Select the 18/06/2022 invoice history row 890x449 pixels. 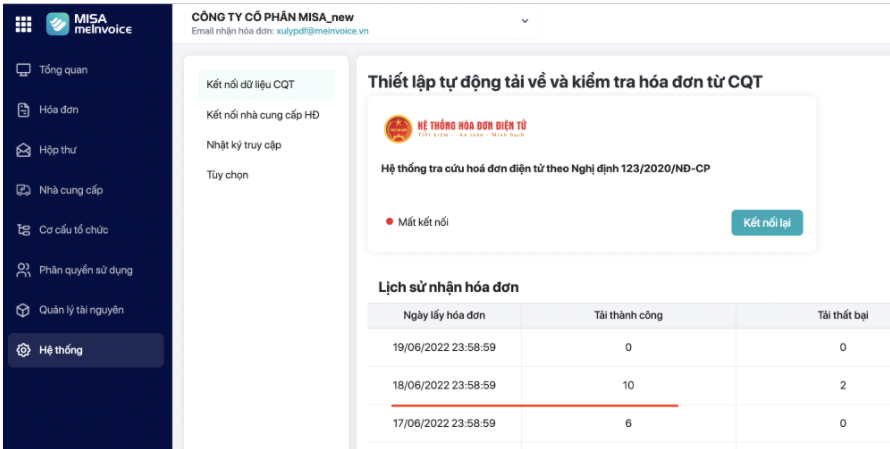444,385
